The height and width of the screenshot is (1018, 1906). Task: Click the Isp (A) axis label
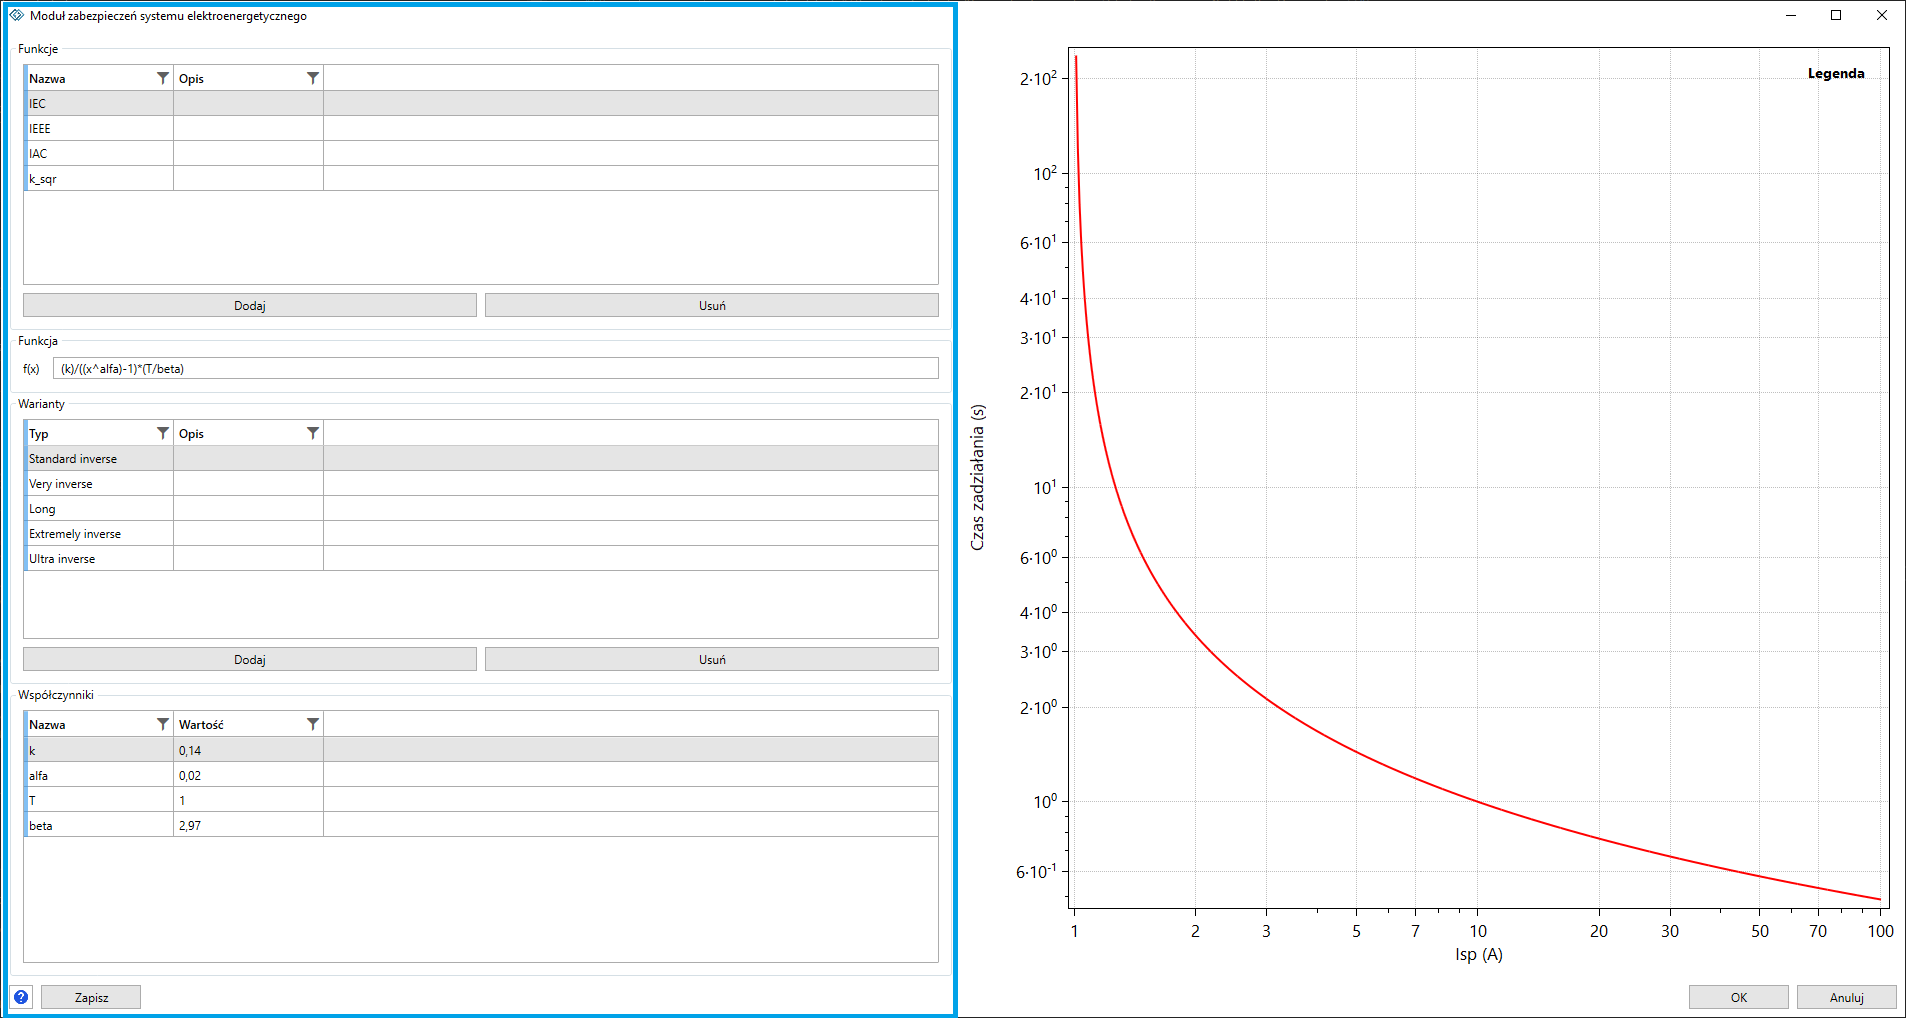tap(1479, 954)
